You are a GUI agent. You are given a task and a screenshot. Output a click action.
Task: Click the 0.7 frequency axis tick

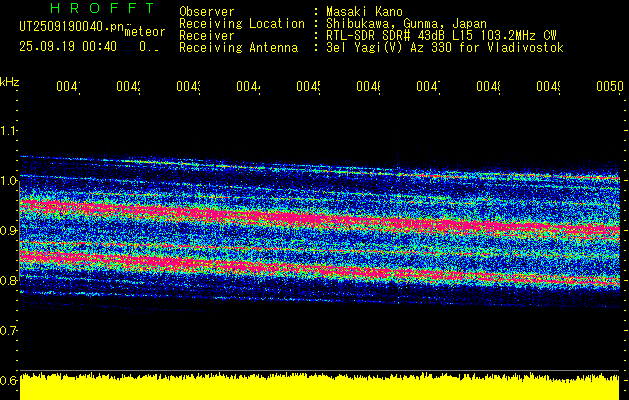pyautogui.click(x=10, y=331)
